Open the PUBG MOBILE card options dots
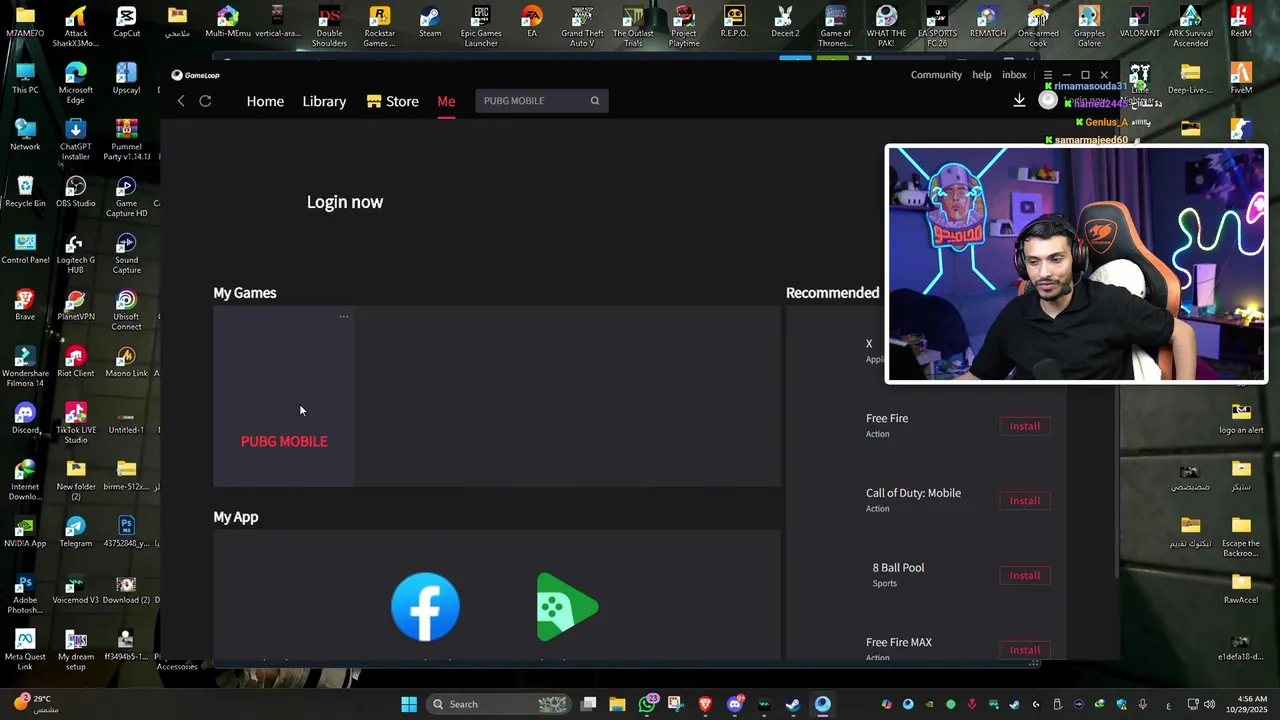Image resolution: width=1280 pixels, height=720 pixels. [x=343, y=317]
